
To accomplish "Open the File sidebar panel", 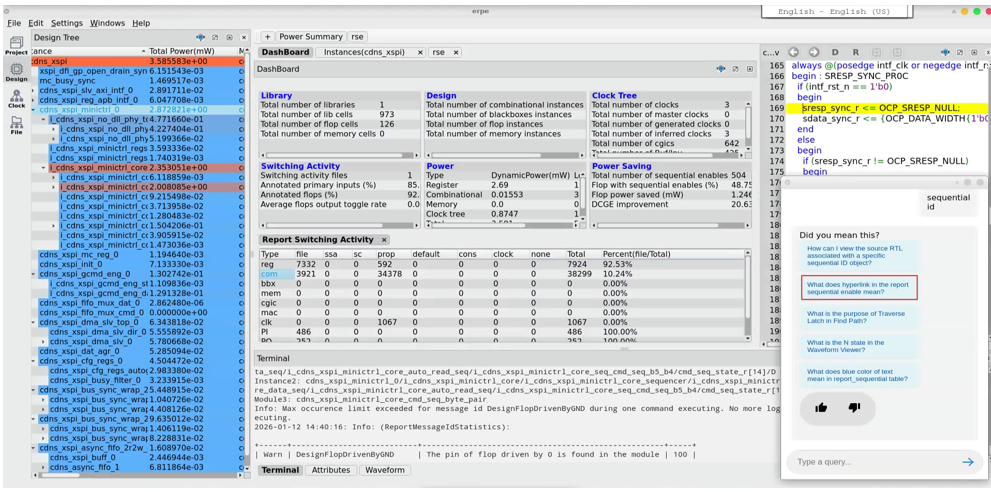I will point(16,125).
